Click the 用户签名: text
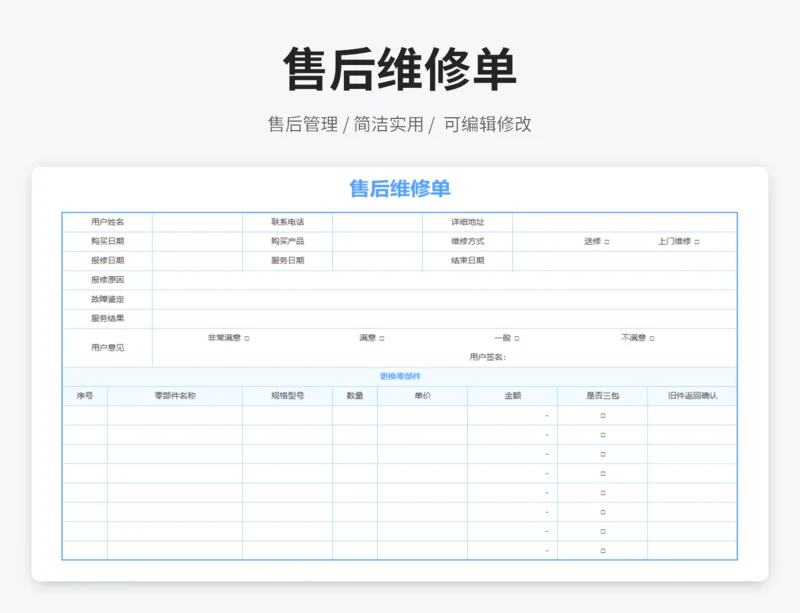800x613 pixels. [x=488, y=357]
